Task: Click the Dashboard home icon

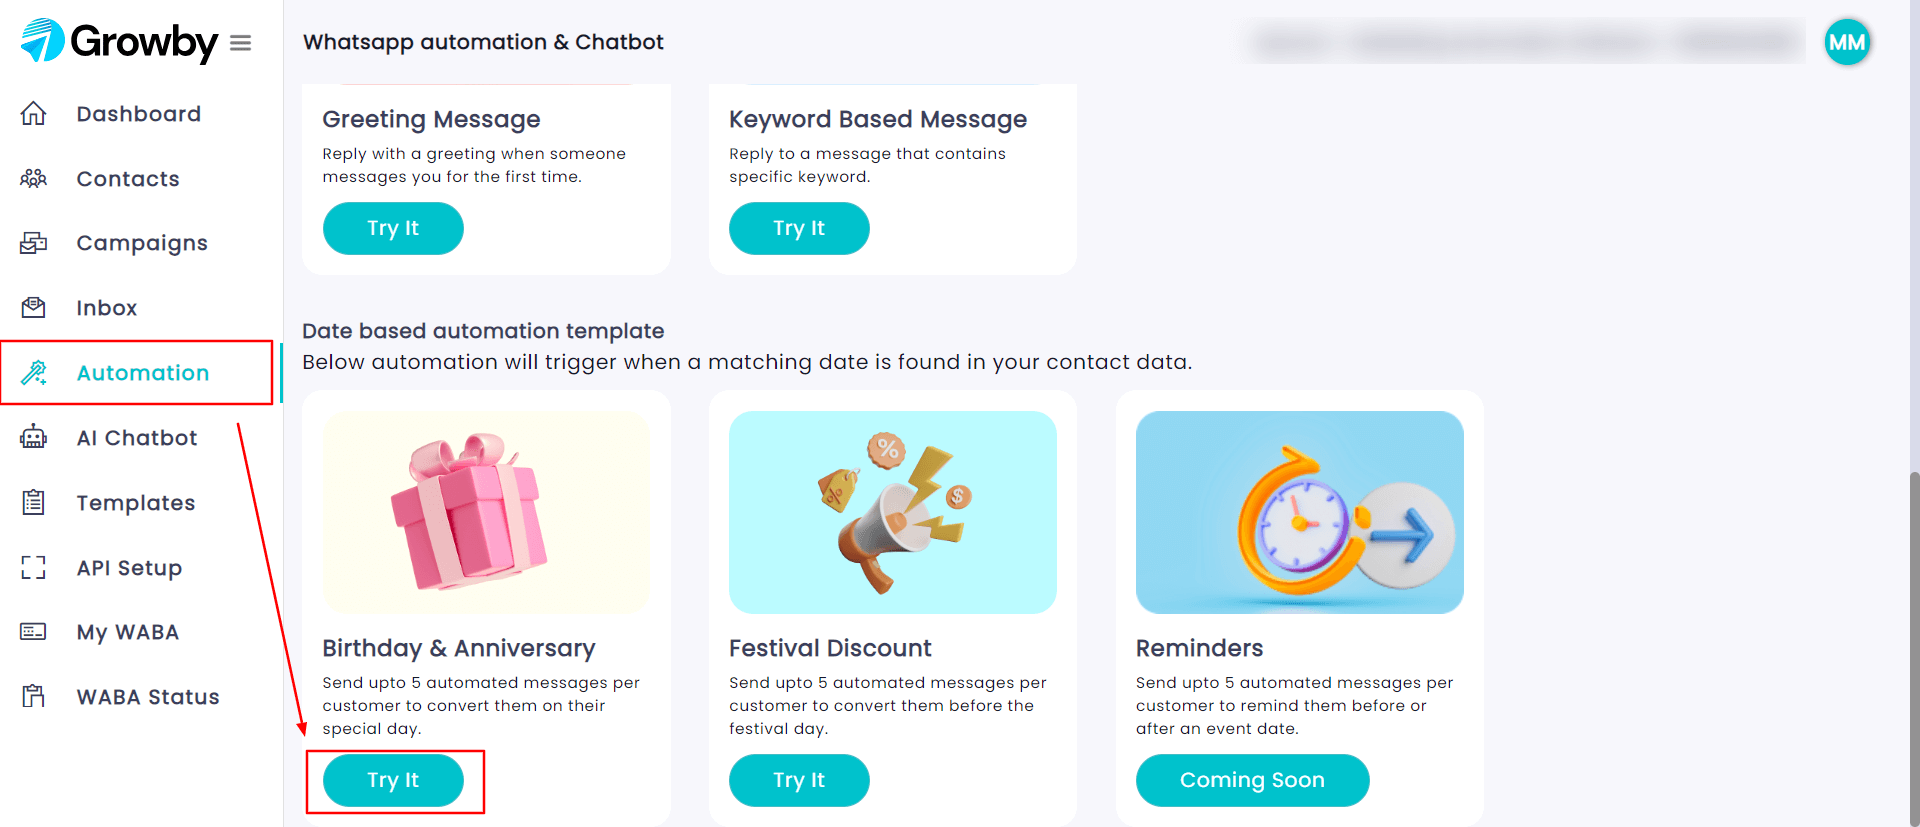Action: coord(33,114)
